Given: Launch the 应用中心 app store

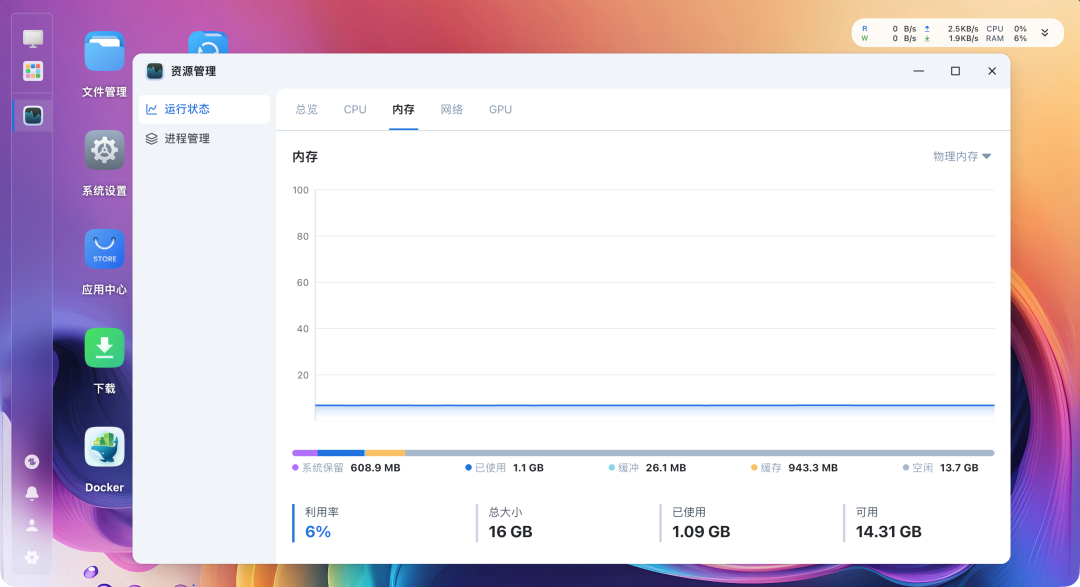Looking at the screenshot, I should coord(103,249).
